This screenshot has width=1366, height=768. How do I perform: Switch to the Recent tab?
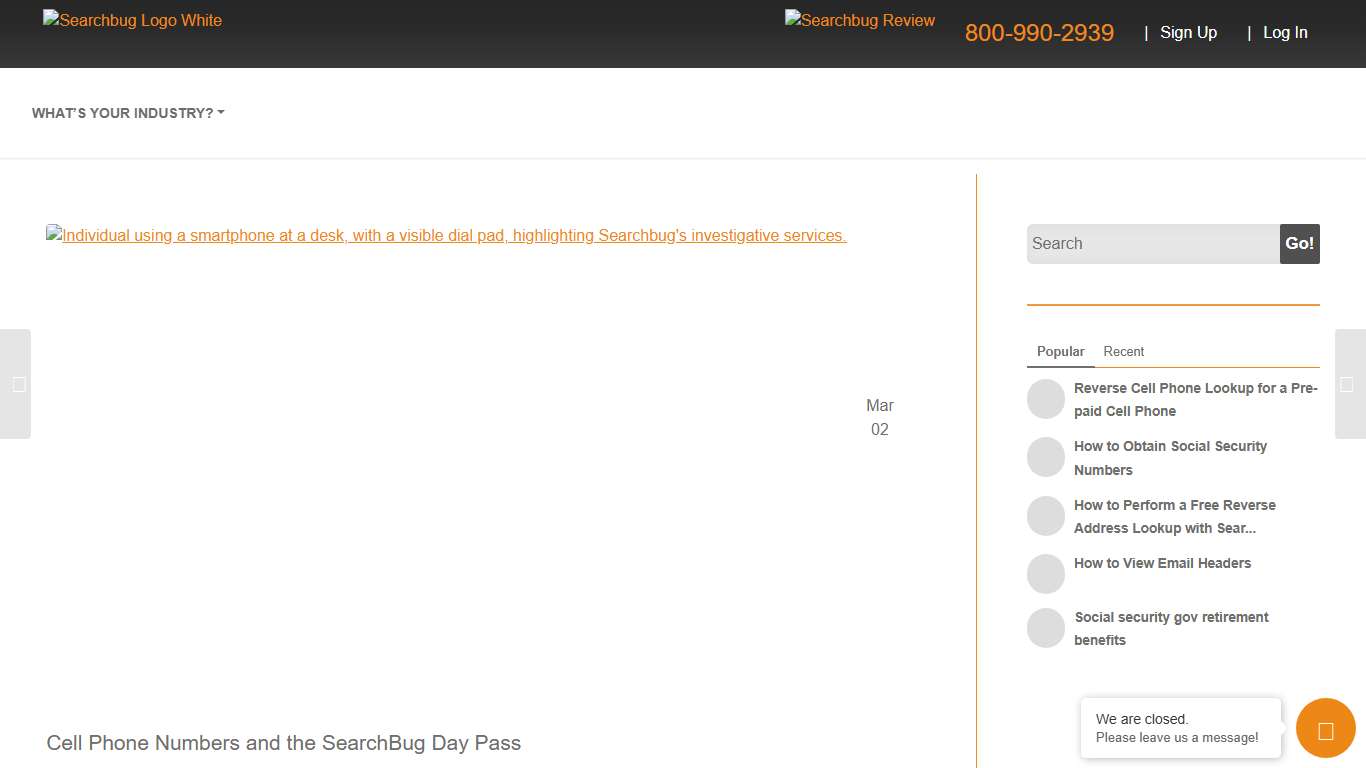1123,352
